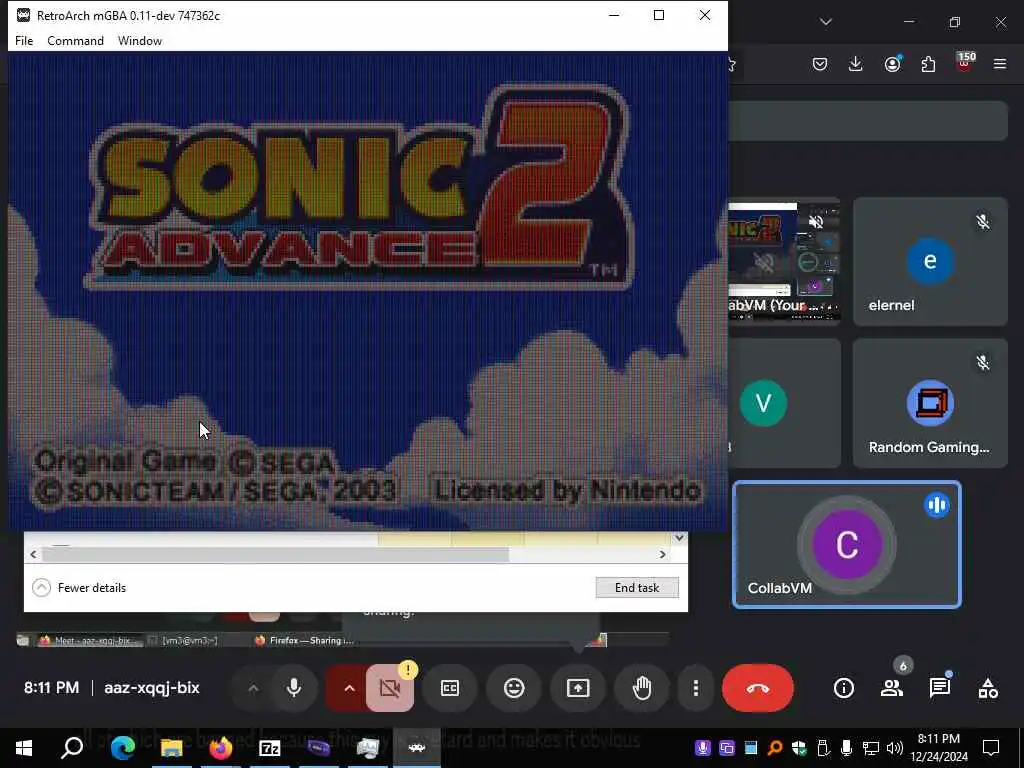Open the Firefox extensions puzzle icon
The height and width of the screenshot is (768, 1024).
(928, 64)
